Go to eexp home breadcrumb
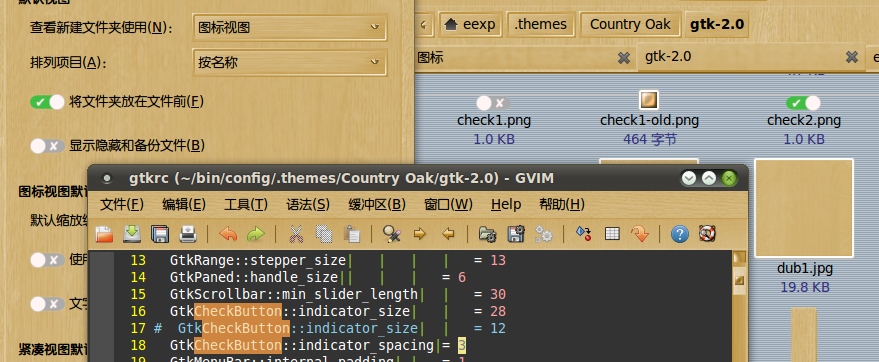The width and height of the screenshot is (879, 362). pos(470,25)
